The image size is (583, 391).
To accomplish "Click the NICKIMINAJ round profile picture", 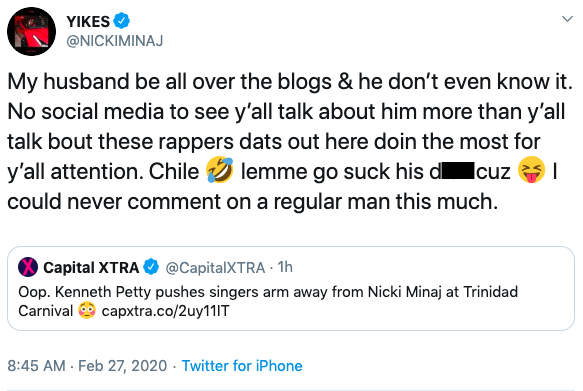I will point(32,31).
